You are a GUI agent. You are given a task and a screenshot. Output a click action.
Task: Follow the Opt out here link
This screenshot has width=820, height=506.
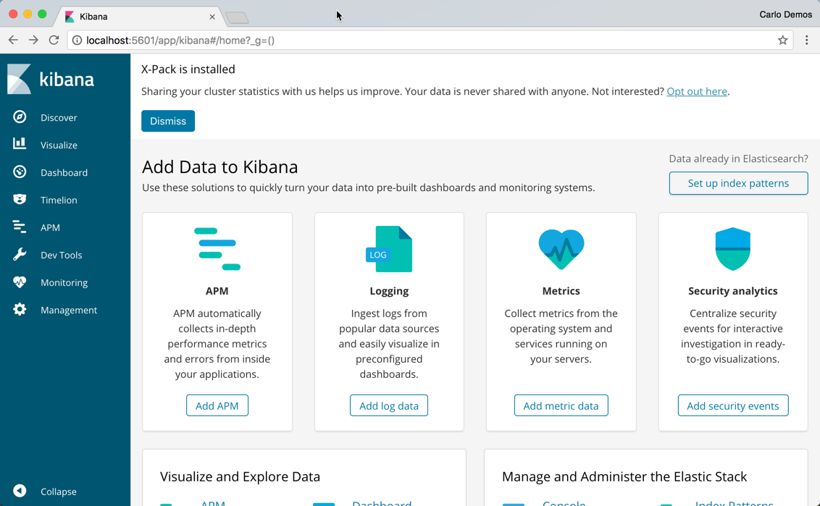point(697,91)
